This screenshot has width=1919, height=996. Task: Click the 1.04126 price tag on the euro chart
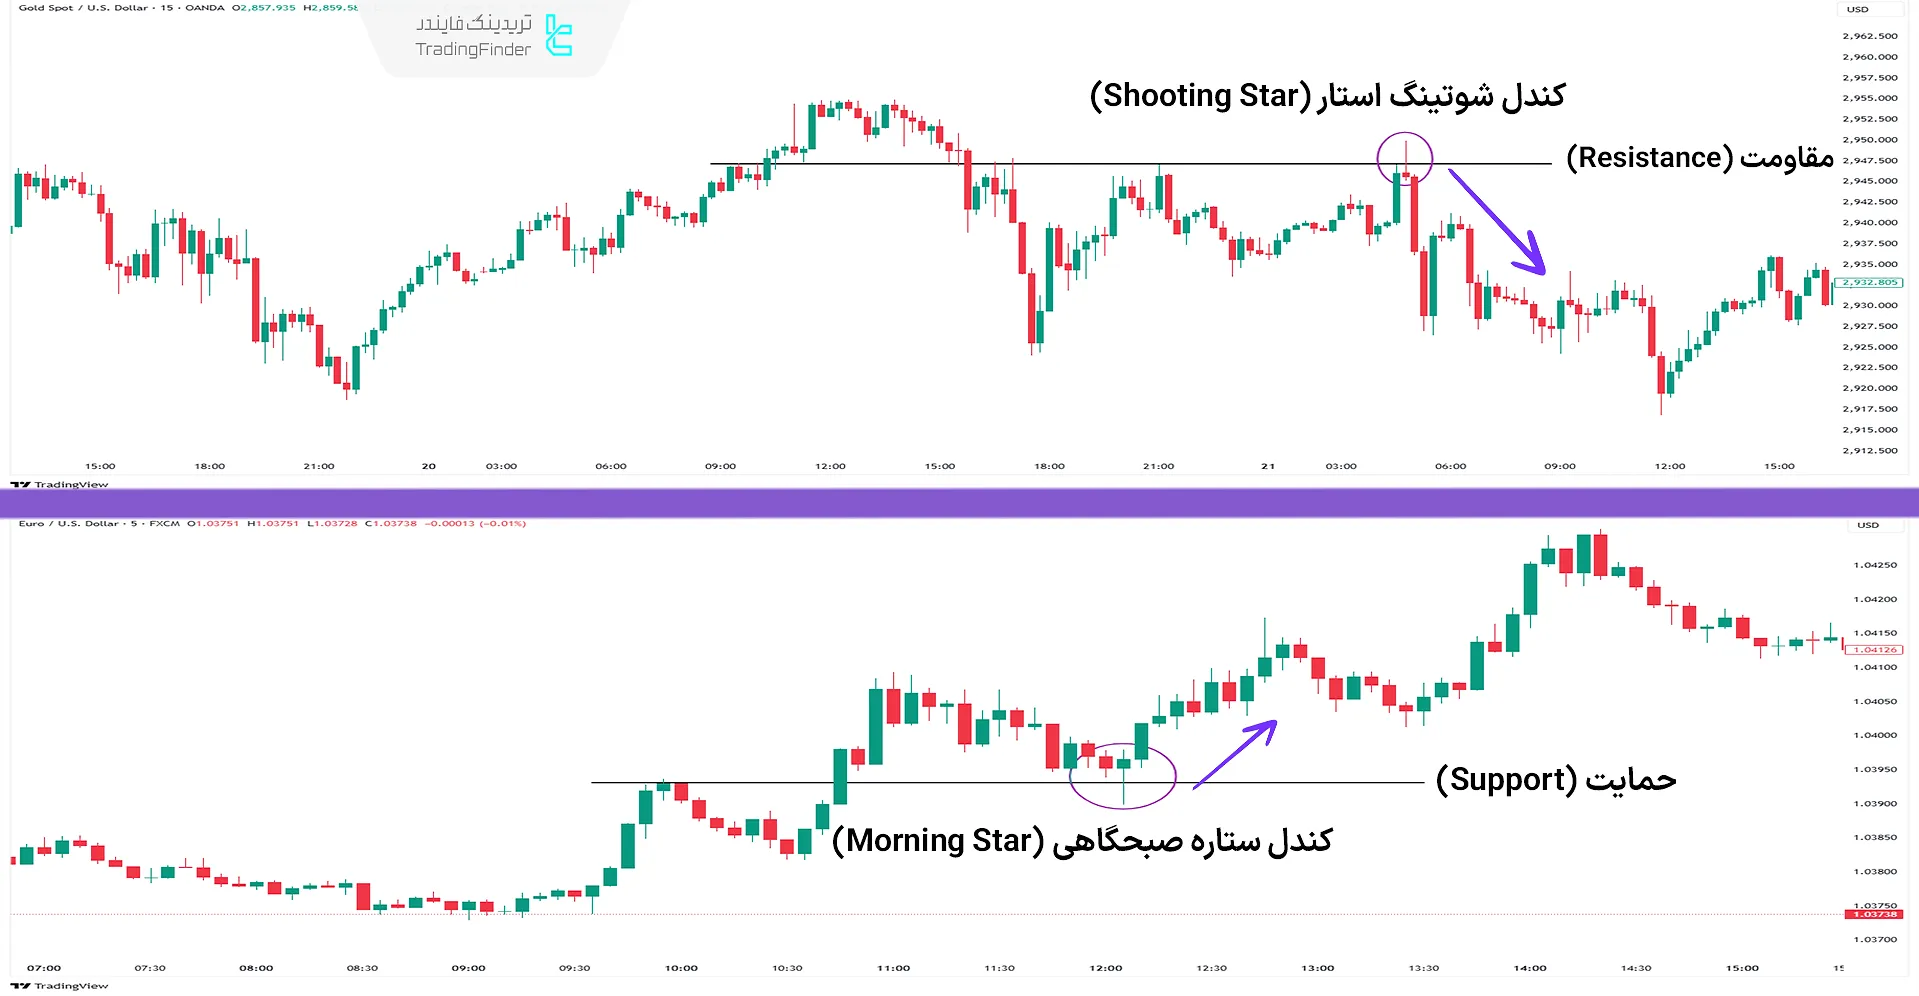tap(1874, 650)
